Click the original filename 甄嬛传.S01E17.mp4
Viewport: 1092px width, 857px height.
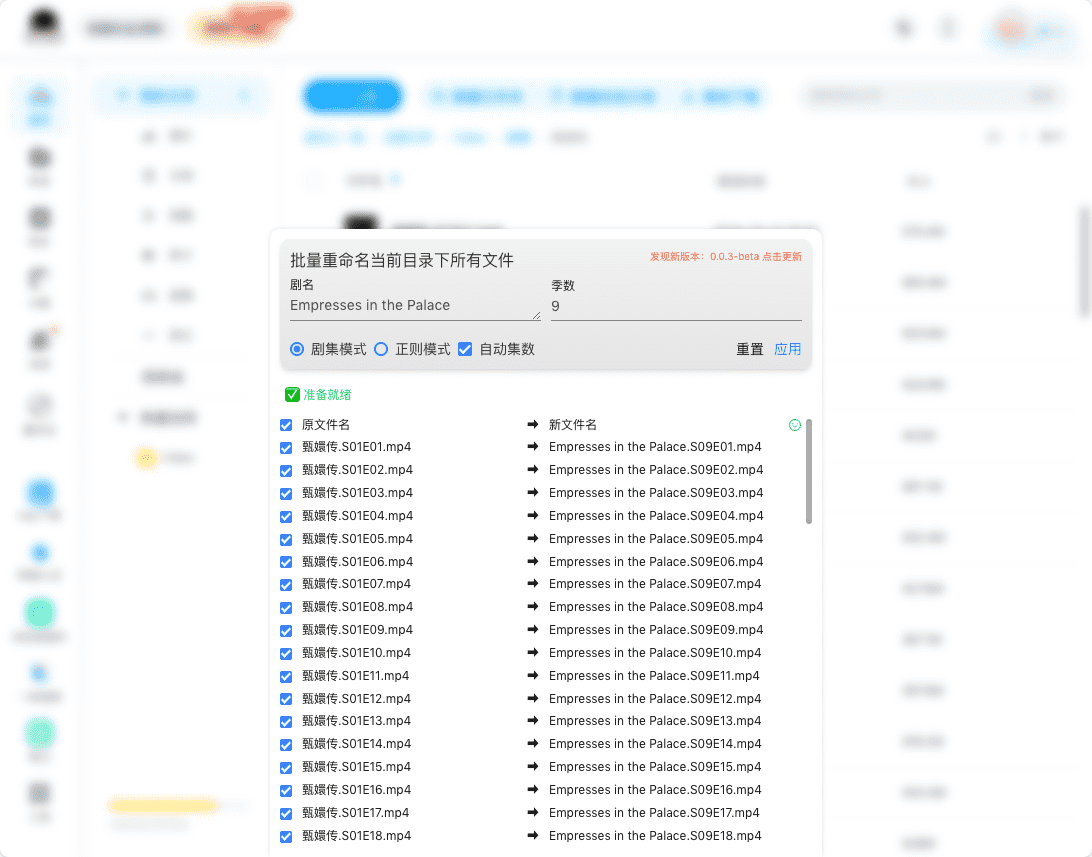click(x=356, y=813)
